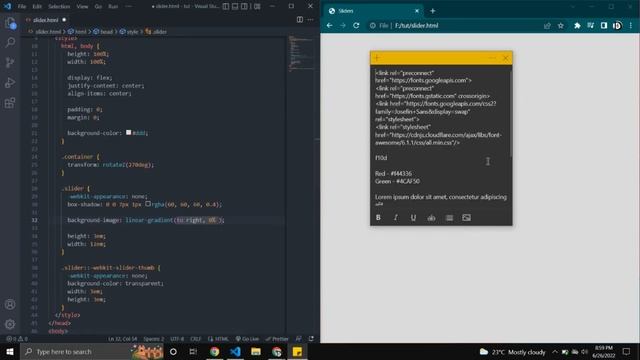This screenshot has width=640, height=360.
Task: Open the Edit menu
Action: point(37,7)
